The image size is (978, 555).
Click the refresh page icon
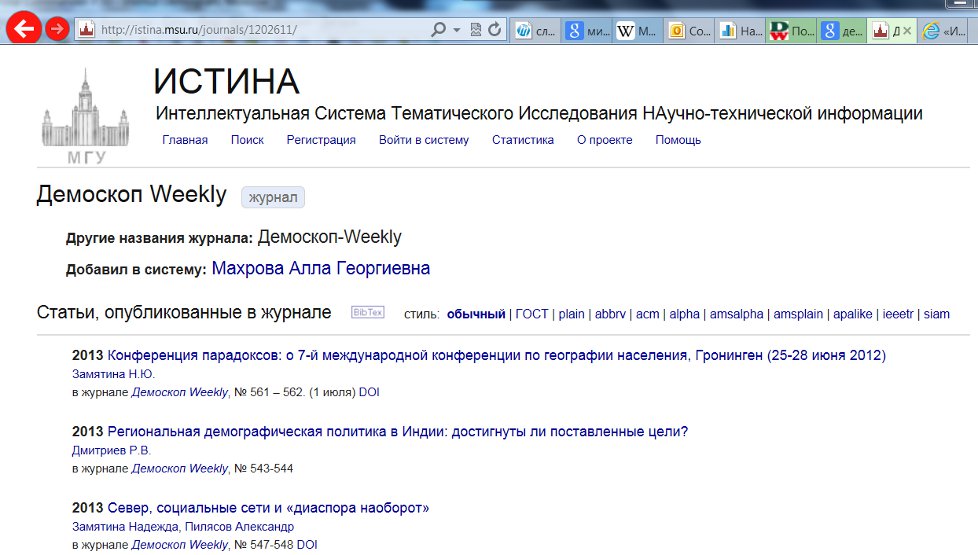pyautogui.click(x=495, y=30)
